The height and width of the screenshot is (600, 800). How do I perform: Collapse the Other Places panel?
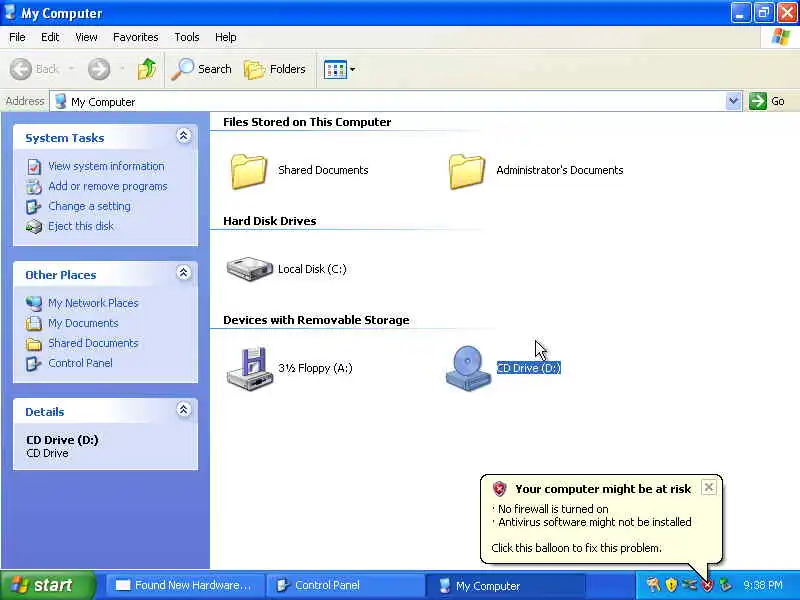184,273
